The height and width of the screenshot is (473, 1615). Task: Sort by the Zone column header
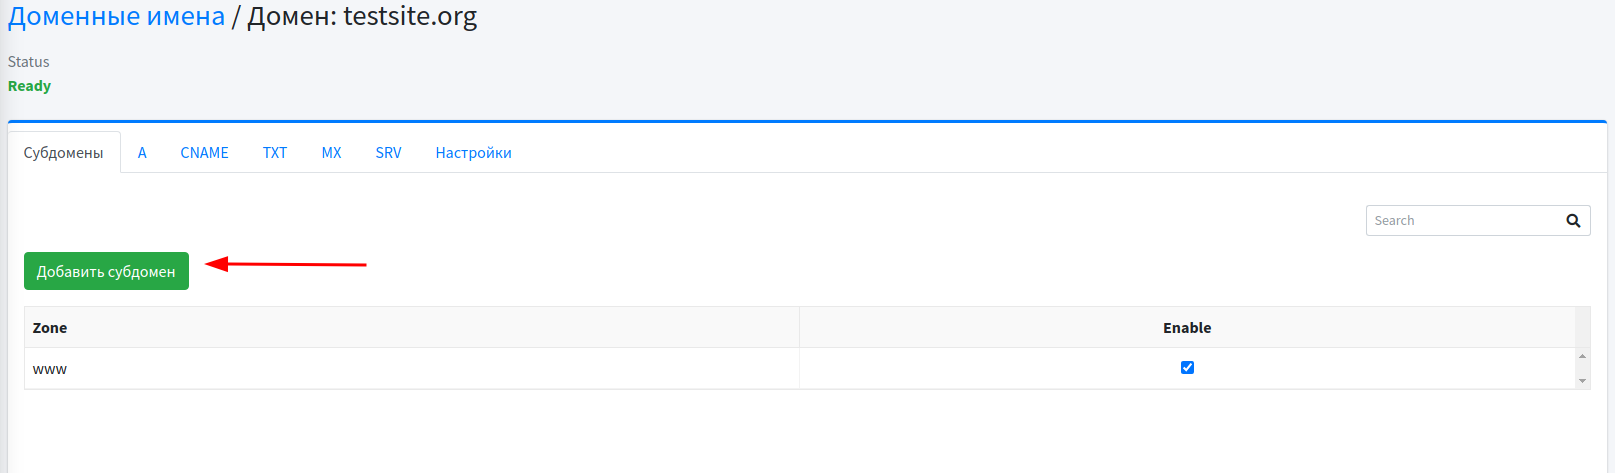point(50,328)
